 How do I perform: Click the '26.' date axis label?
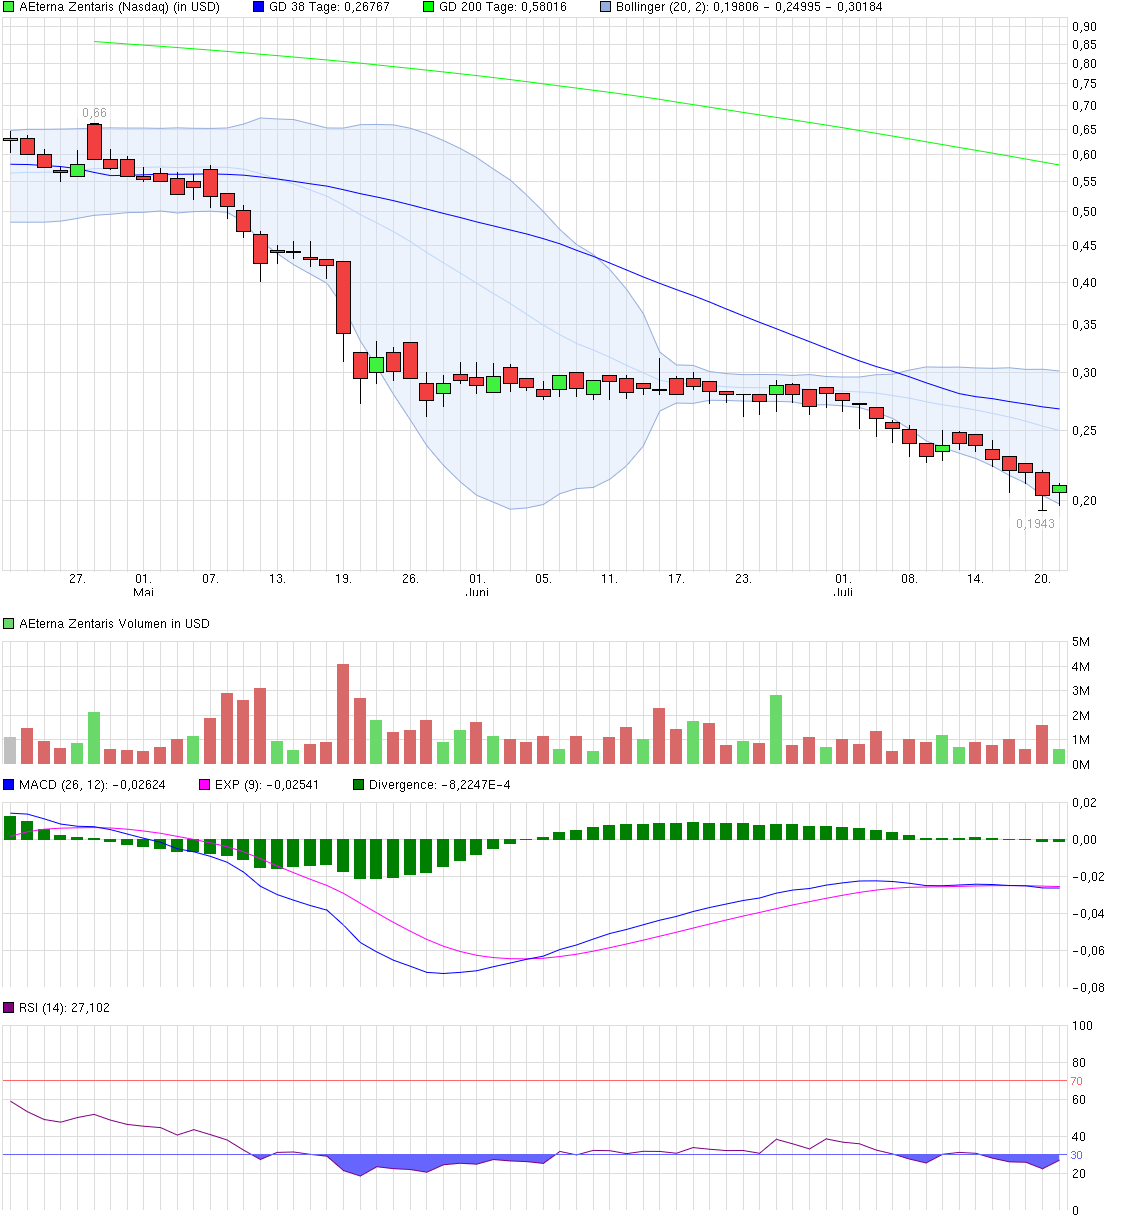(x=410, y=579)
